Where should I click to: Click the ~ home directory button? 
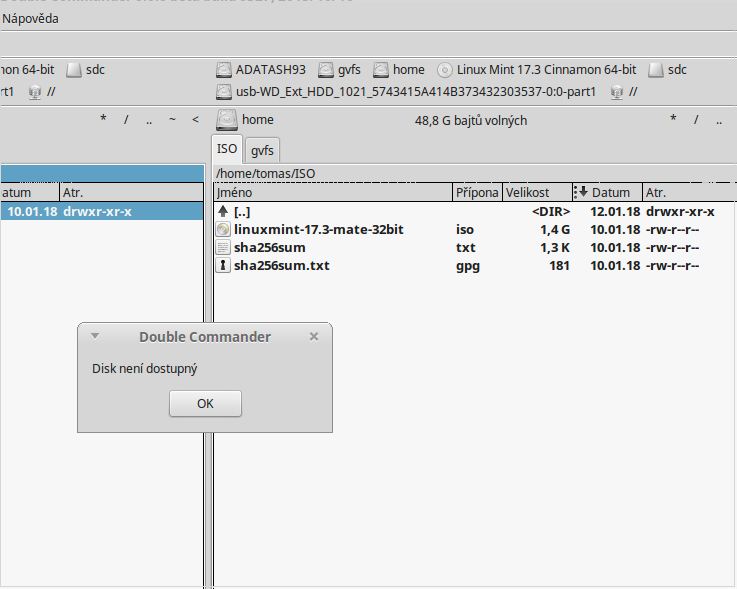(172, 120)
